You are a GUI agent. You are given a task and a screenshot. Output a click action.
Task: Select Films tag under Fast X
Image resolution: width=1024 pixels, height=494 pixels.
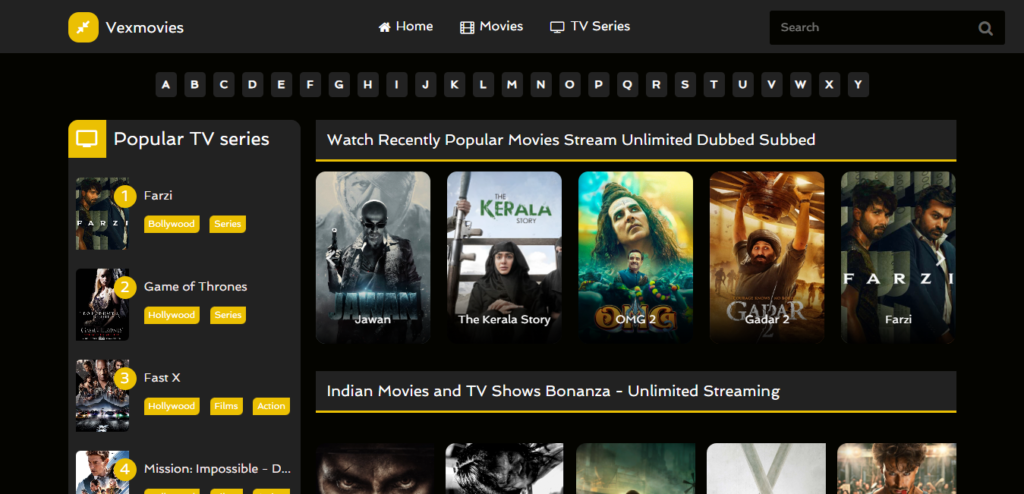(x=227, y=406)
